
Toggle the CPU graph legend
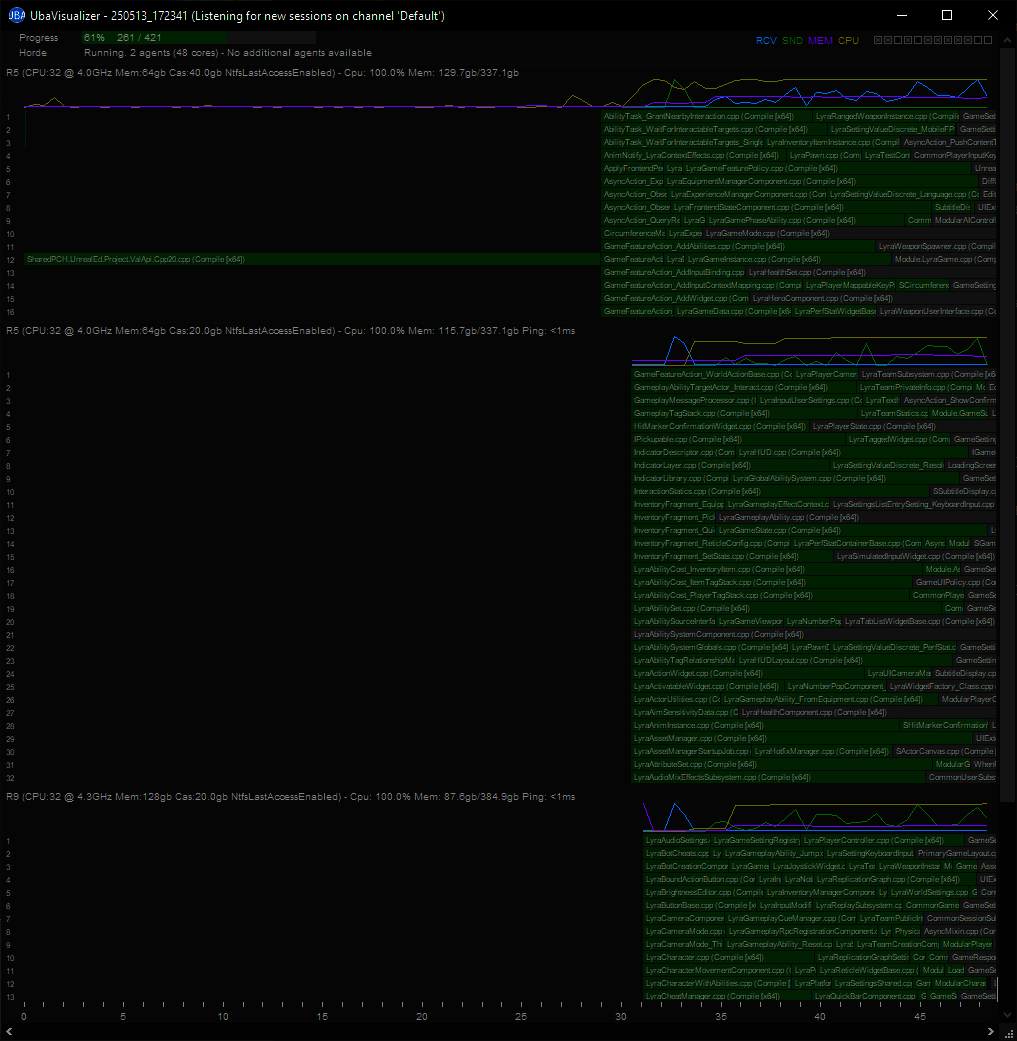(x=848, y=41)
